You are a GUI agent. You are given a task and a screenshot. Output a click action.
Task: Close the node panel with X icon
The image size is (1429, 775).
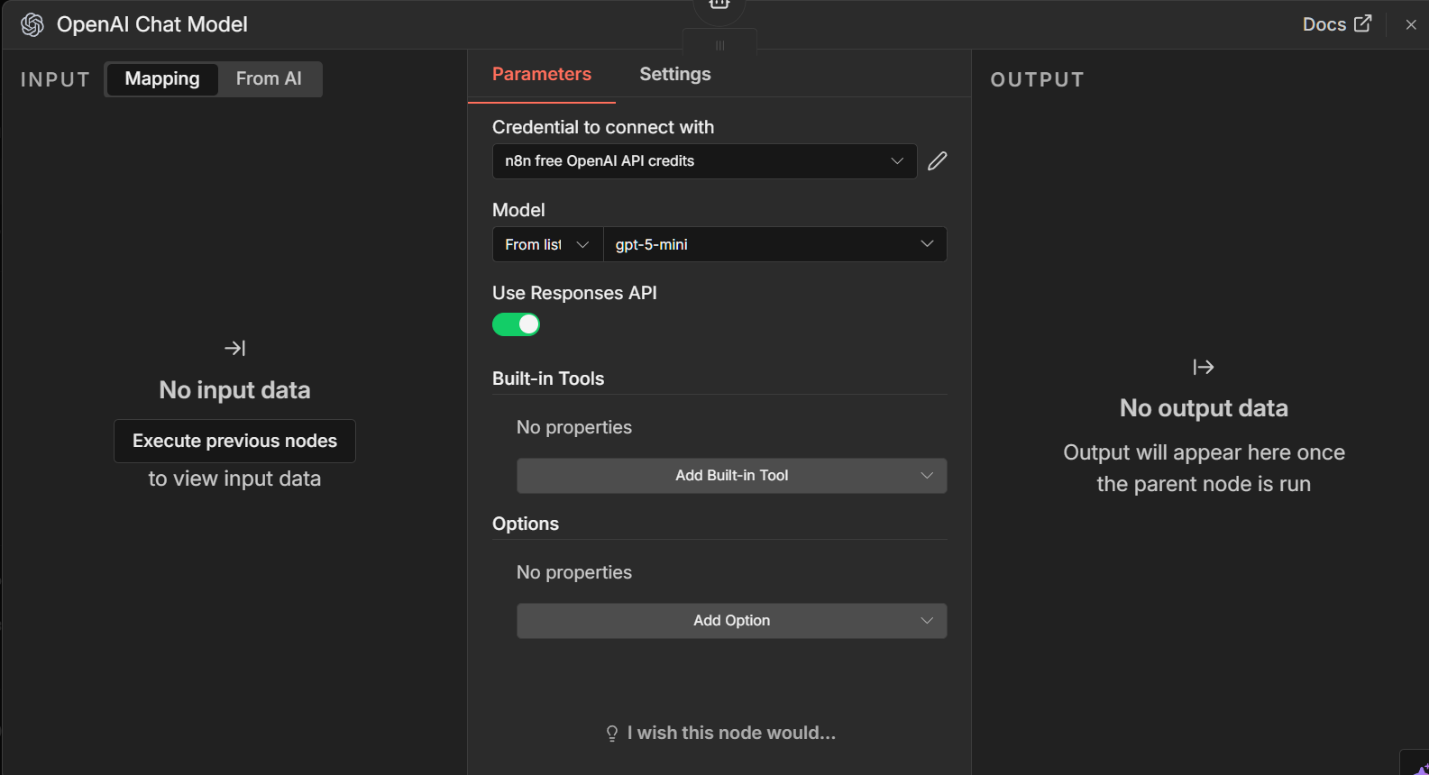(x=1411, y=25)
